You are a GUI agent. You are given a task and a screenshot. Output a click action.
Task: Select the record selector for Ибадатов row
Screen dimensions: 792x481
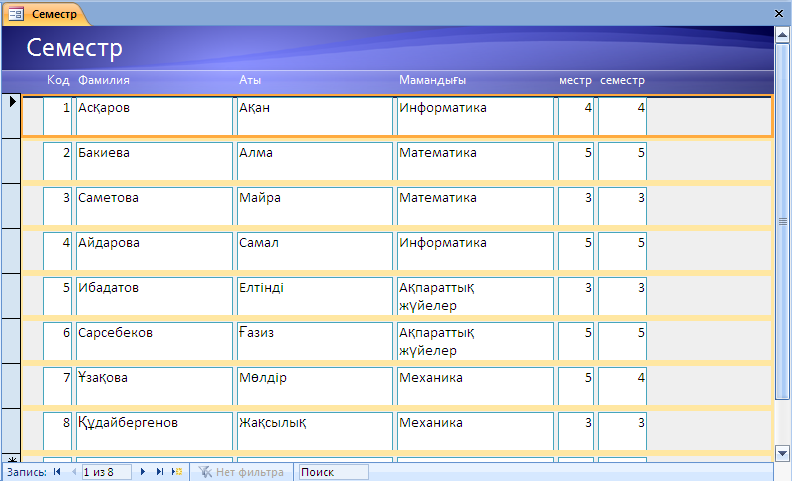tap(11, 296)
